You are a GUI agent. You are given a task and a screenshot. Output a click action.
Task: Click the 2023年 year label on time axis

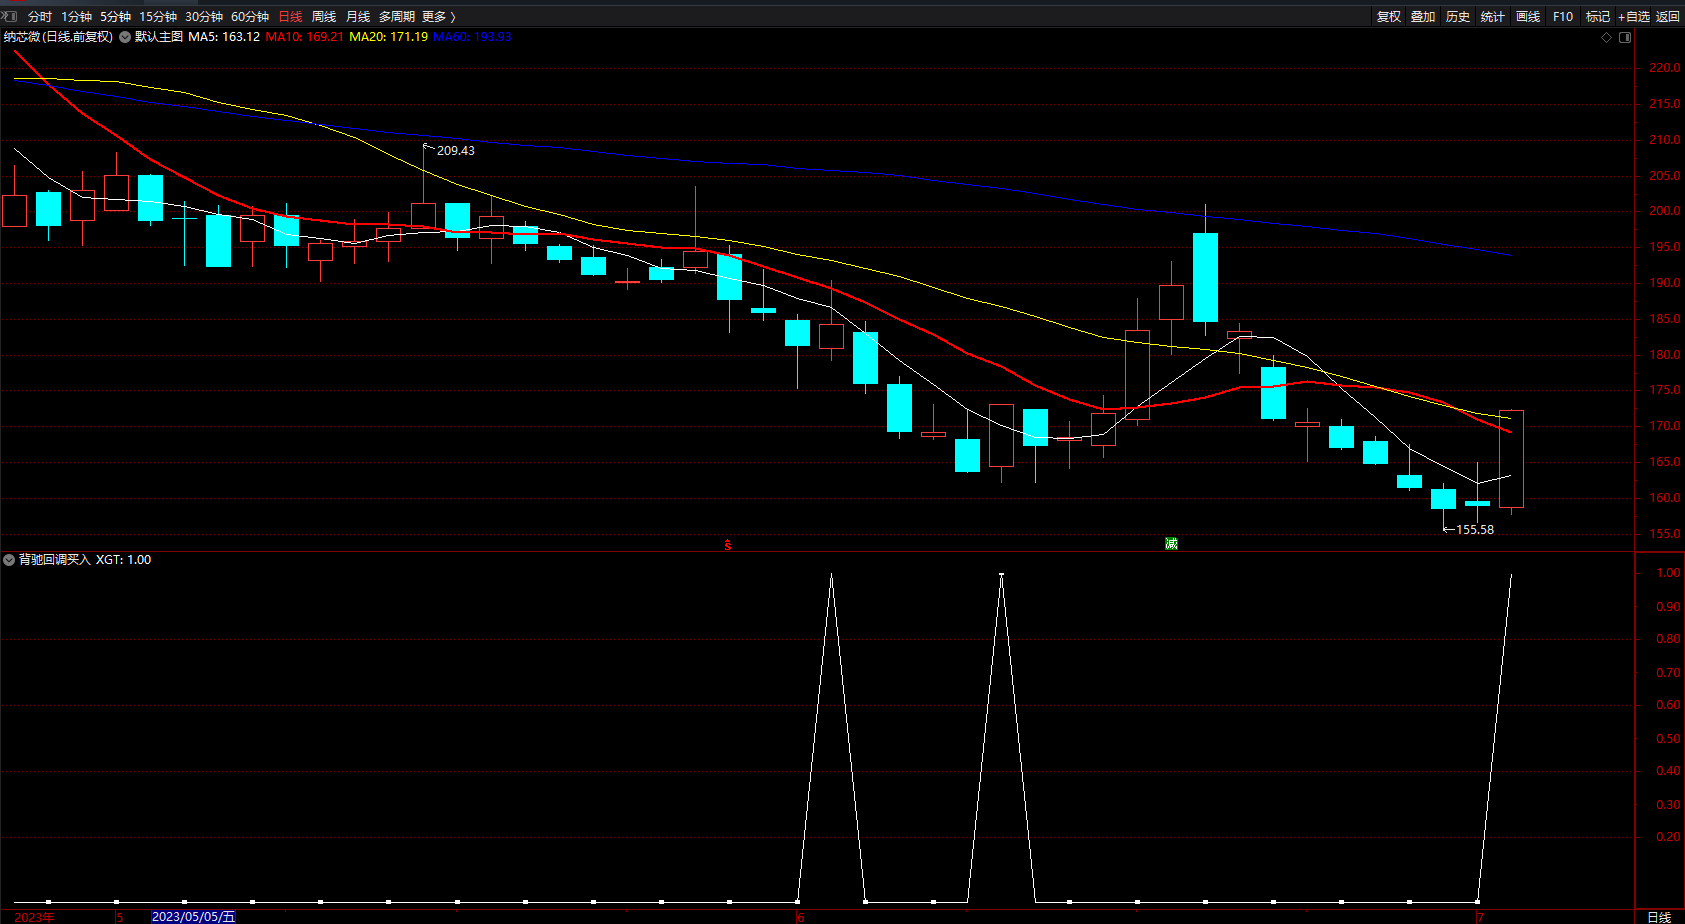[x=35, y=917]
